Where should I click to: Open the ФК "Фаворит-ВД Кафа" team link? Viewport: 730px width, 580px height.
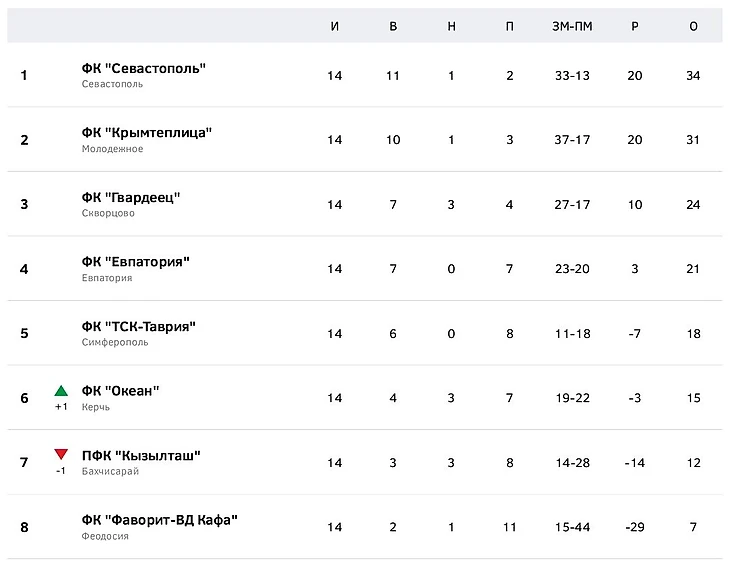(160, 520)
